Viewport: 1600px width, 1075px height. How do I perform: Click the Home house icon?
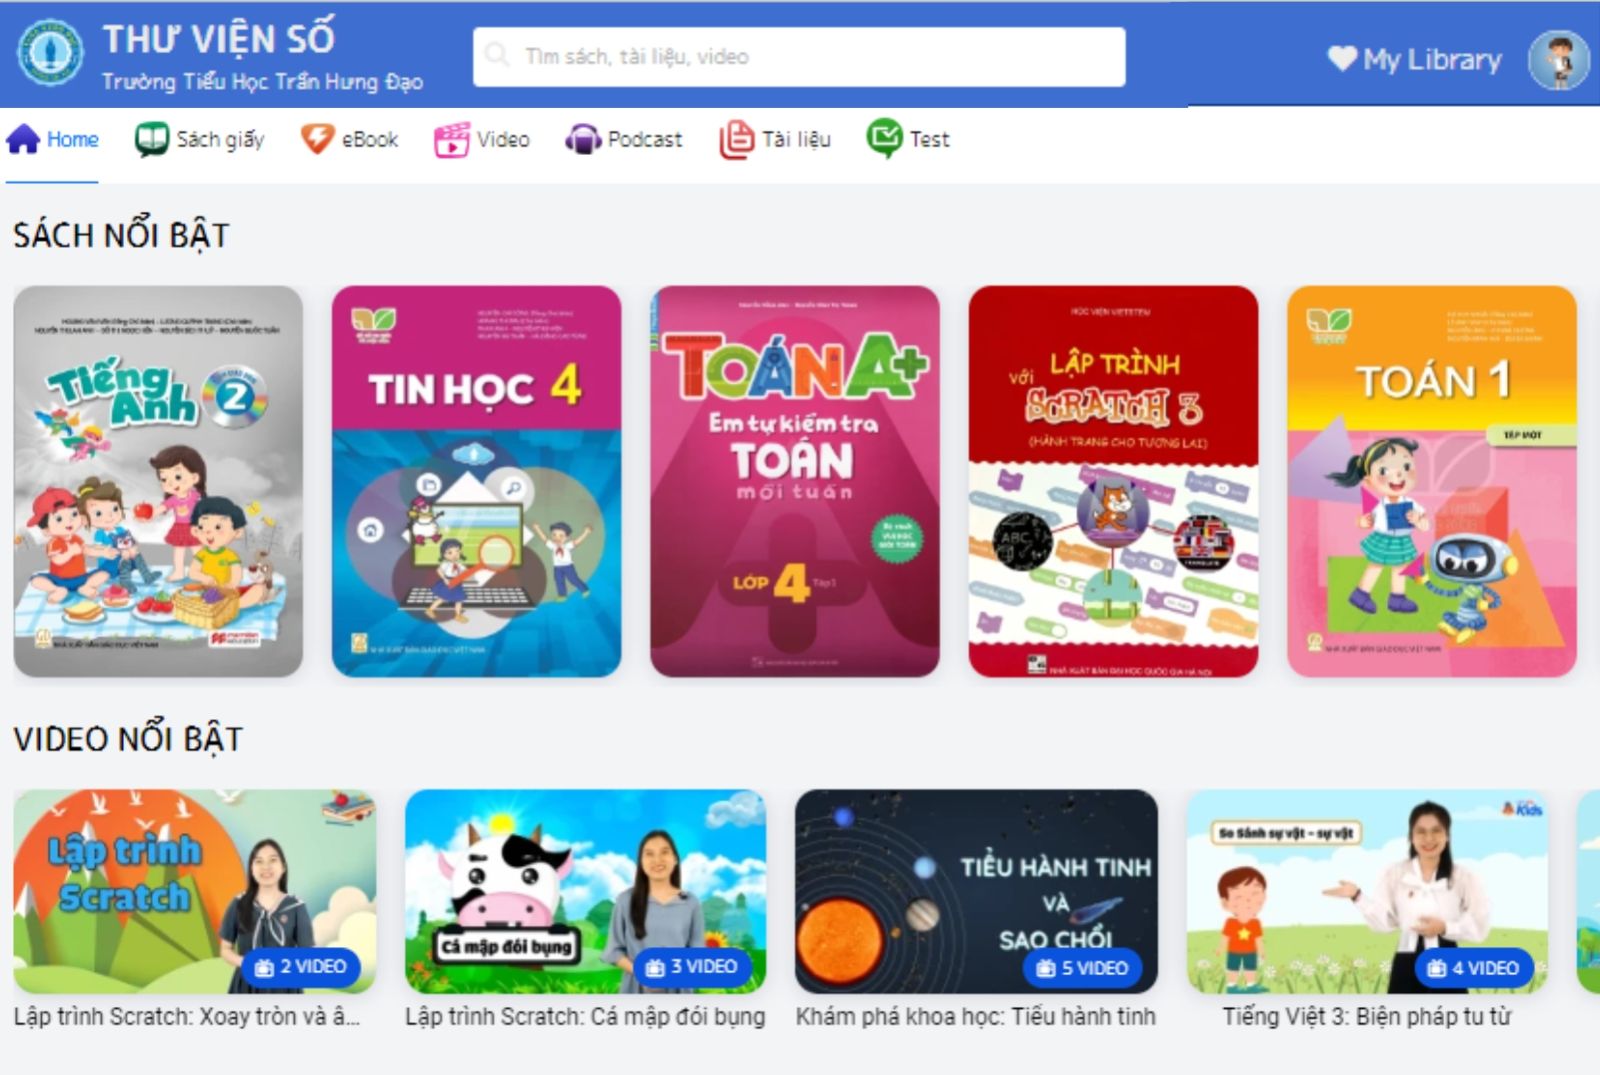(23, 139)
